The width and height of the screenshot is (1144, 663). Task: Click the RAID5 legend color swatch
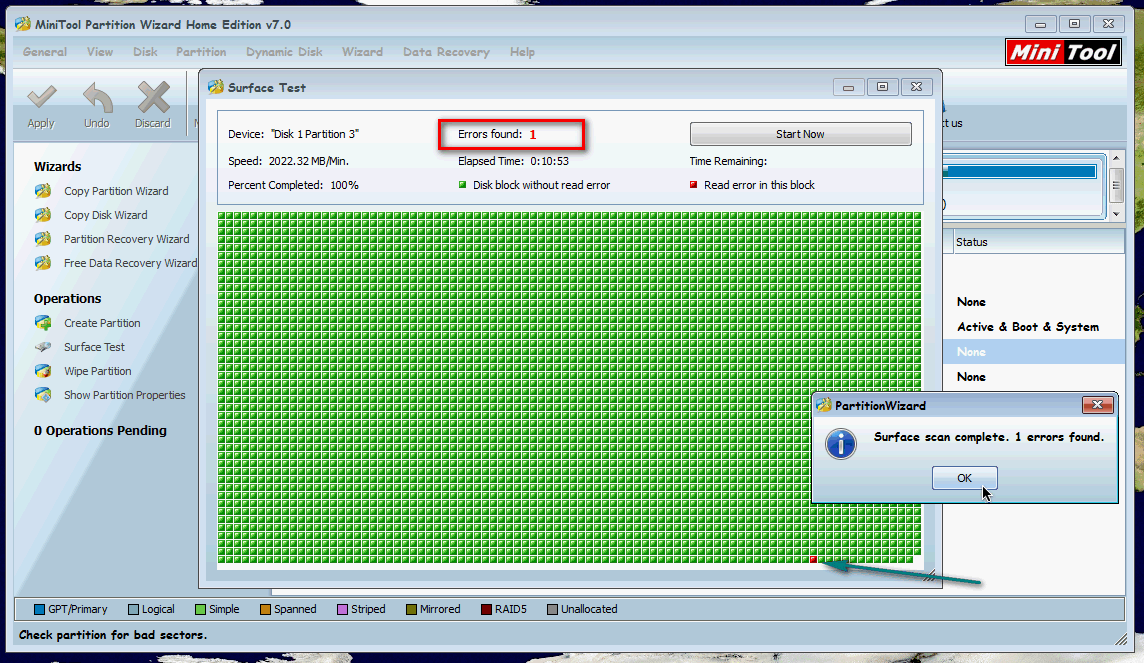coord(487,609)
